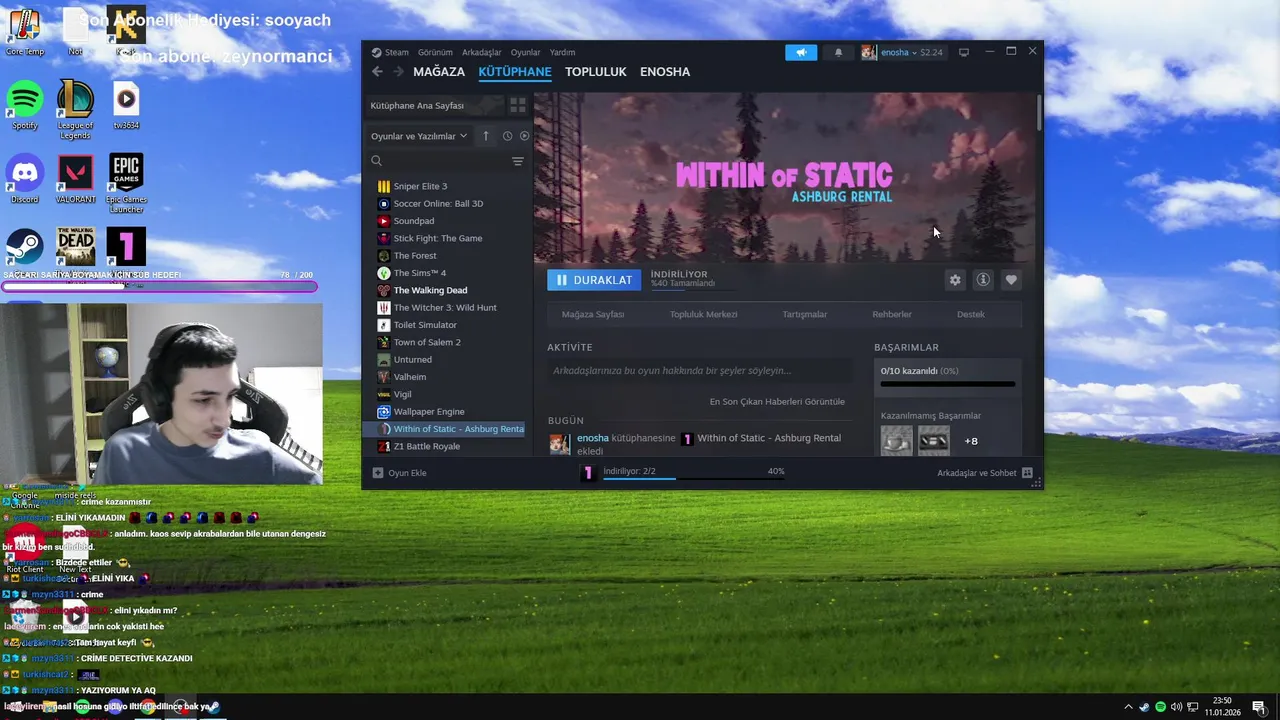Click the achievements 0/10 progress bar
Screen dimensions: 1280x720
(947, 384)
